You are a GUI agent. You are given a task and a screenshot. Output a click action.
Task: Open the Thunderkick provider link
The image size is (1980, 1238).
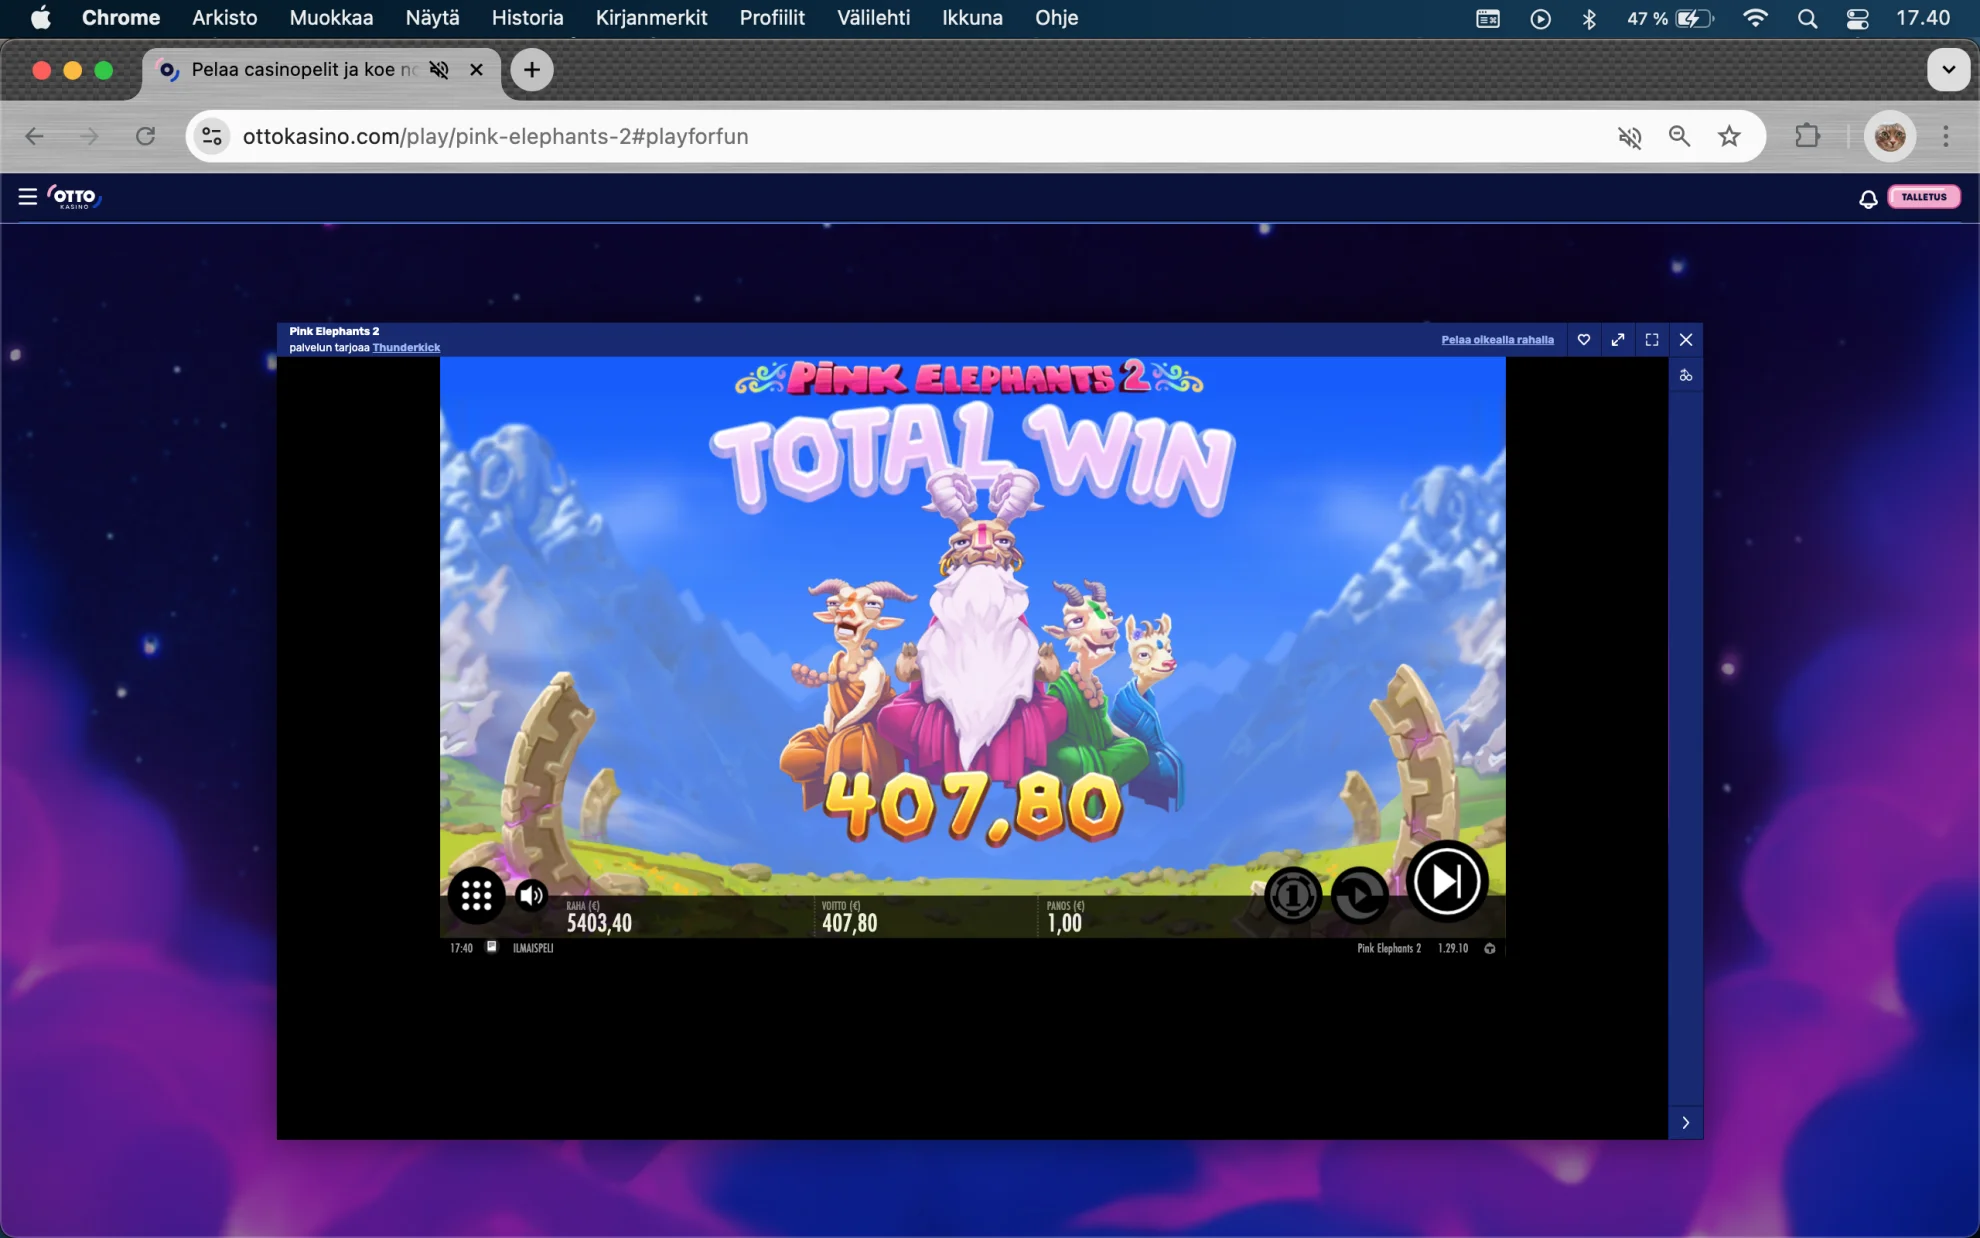click(406, 348)
